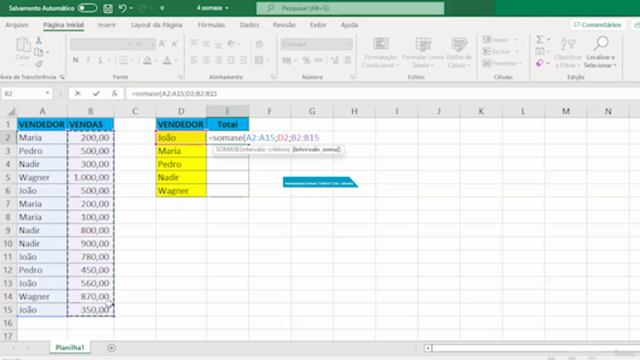Click the Percent Style icon
This screenshot has width=640, height=360.
(x=306, y=60)
